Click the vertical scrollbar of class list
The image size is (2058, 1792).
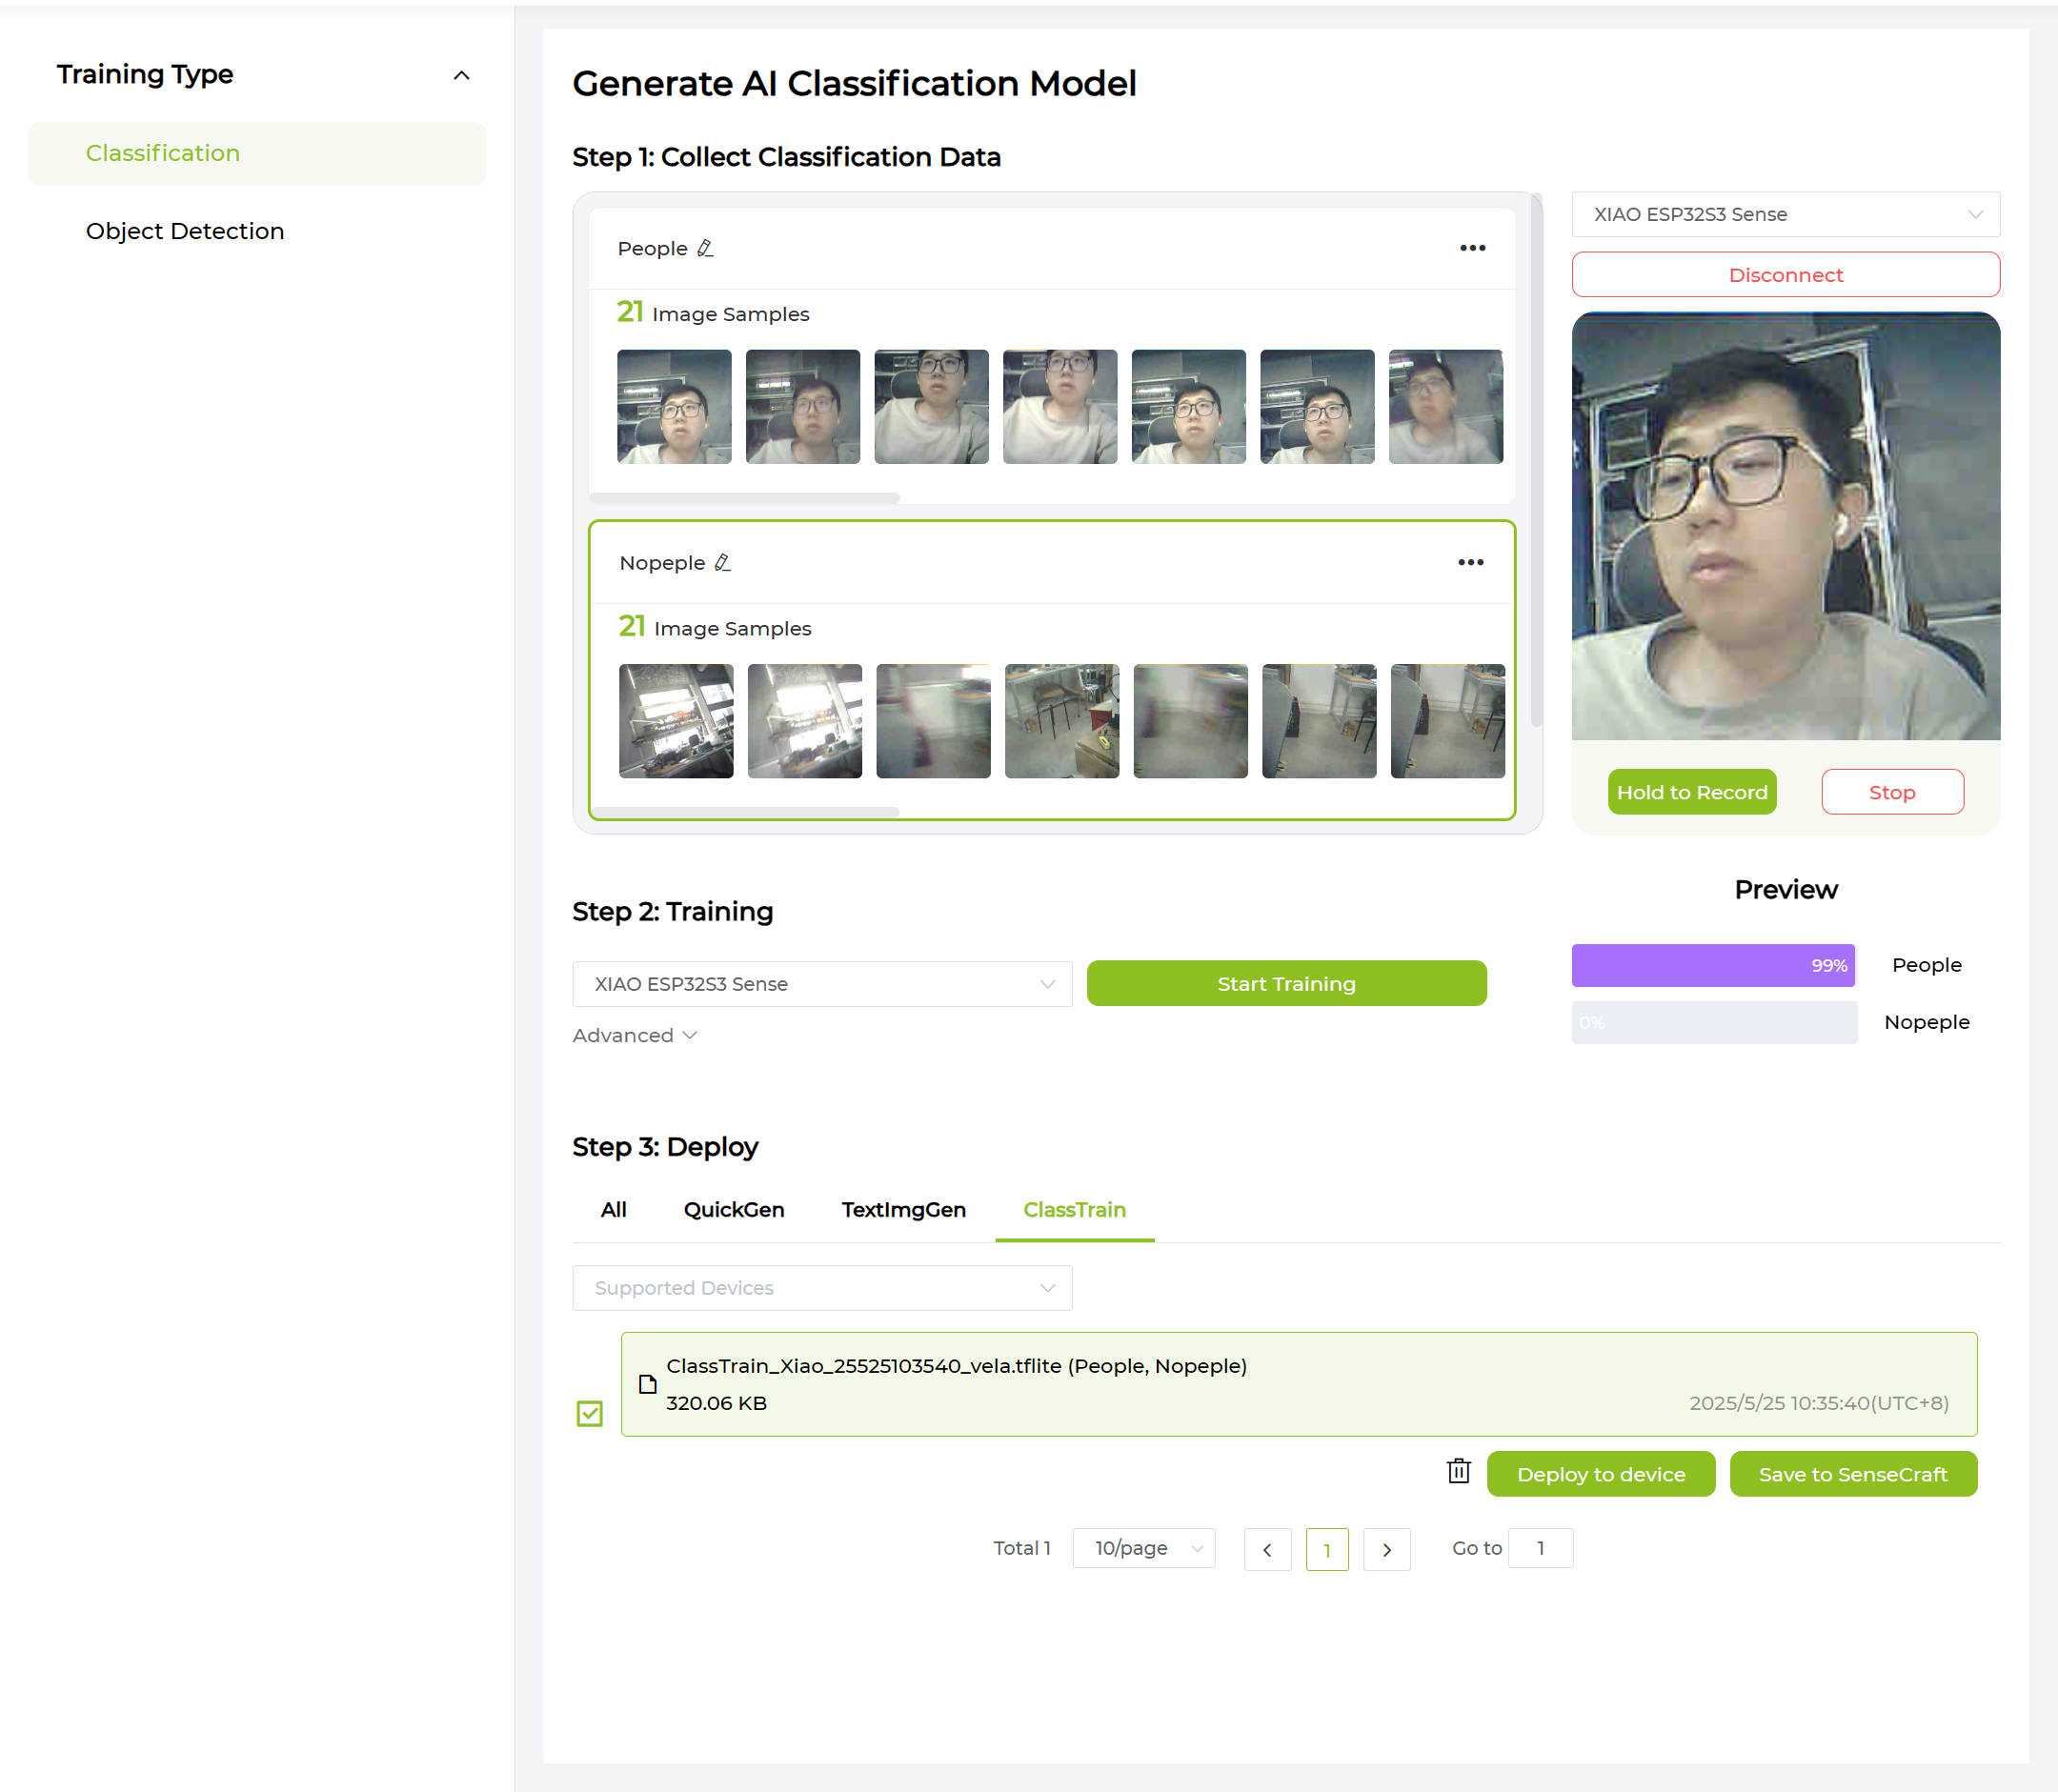(1536, 460)
